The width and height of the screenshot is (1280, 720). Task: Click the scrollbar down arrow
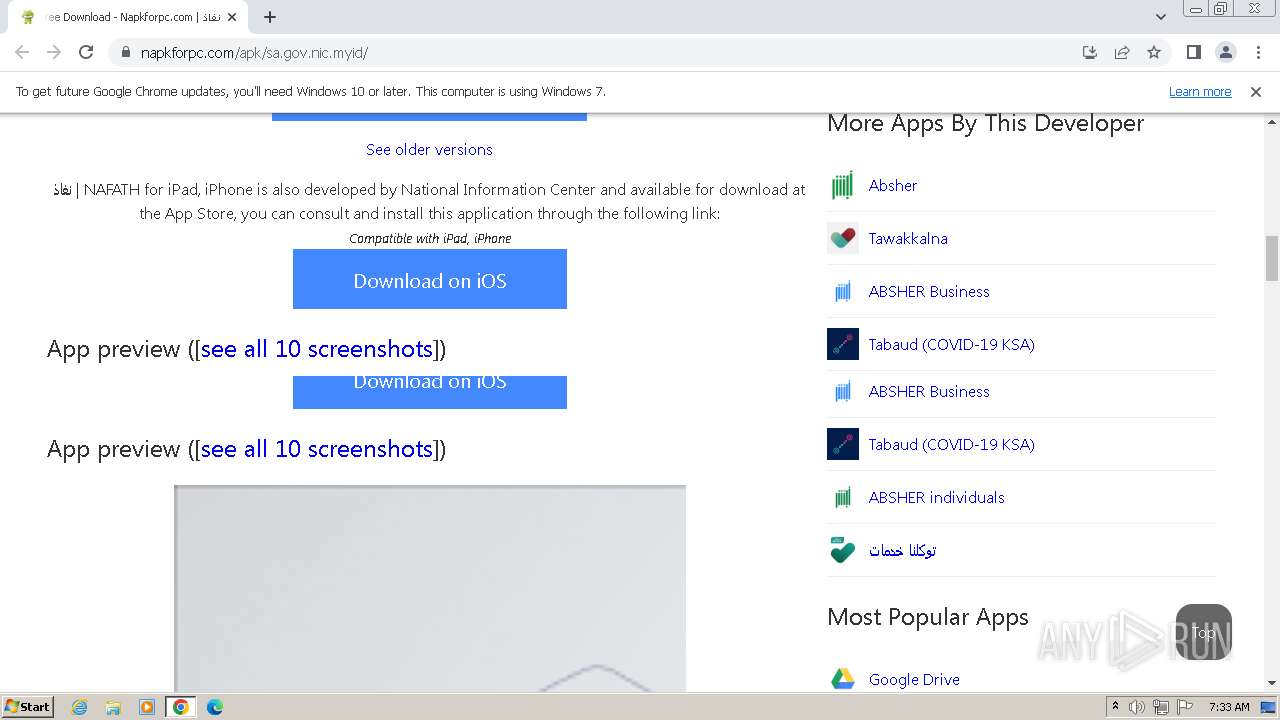click(x=1271, y=684)
